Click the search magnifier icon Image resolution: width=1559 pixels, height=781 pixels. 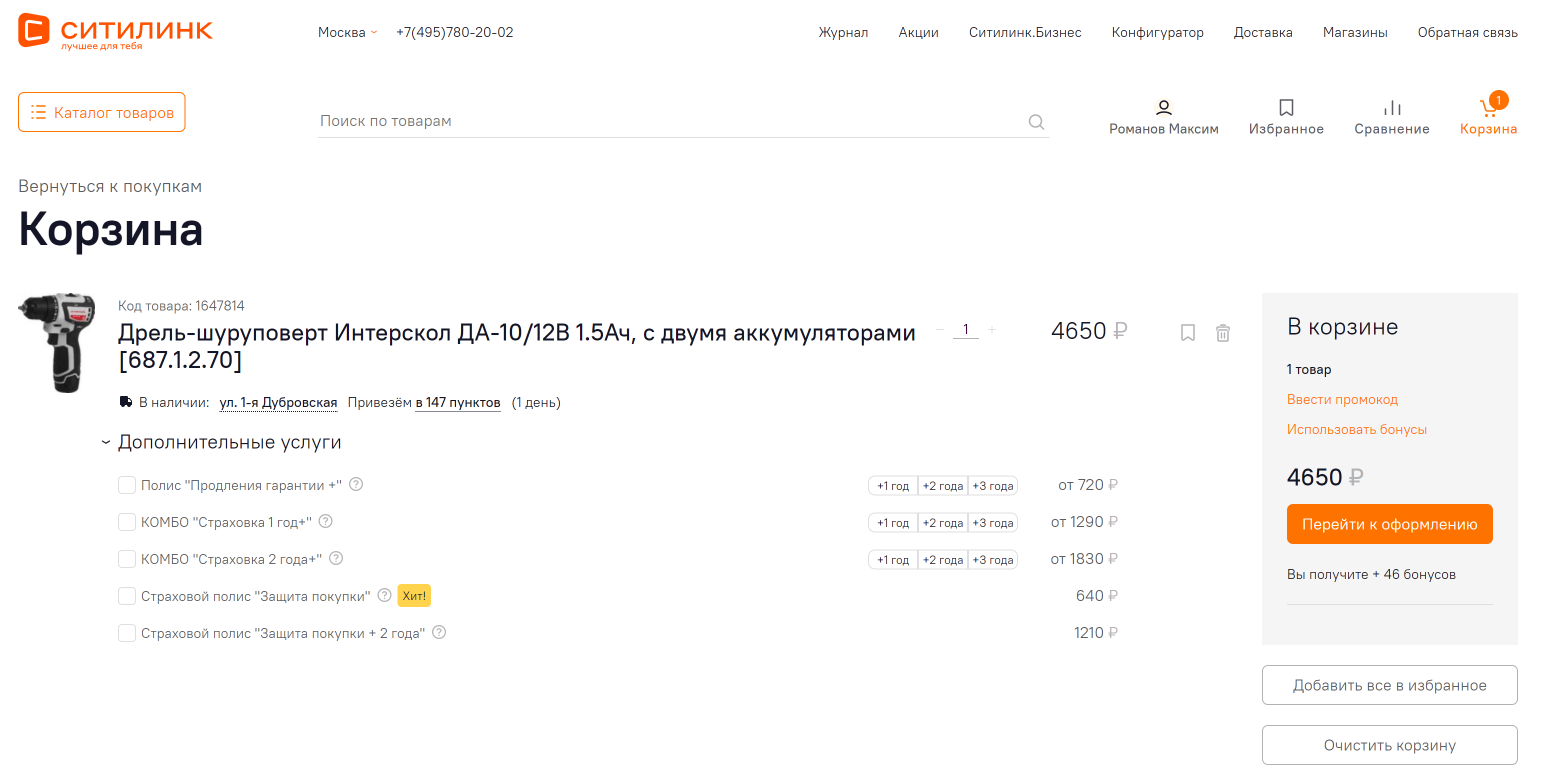tap(1036, 122)
